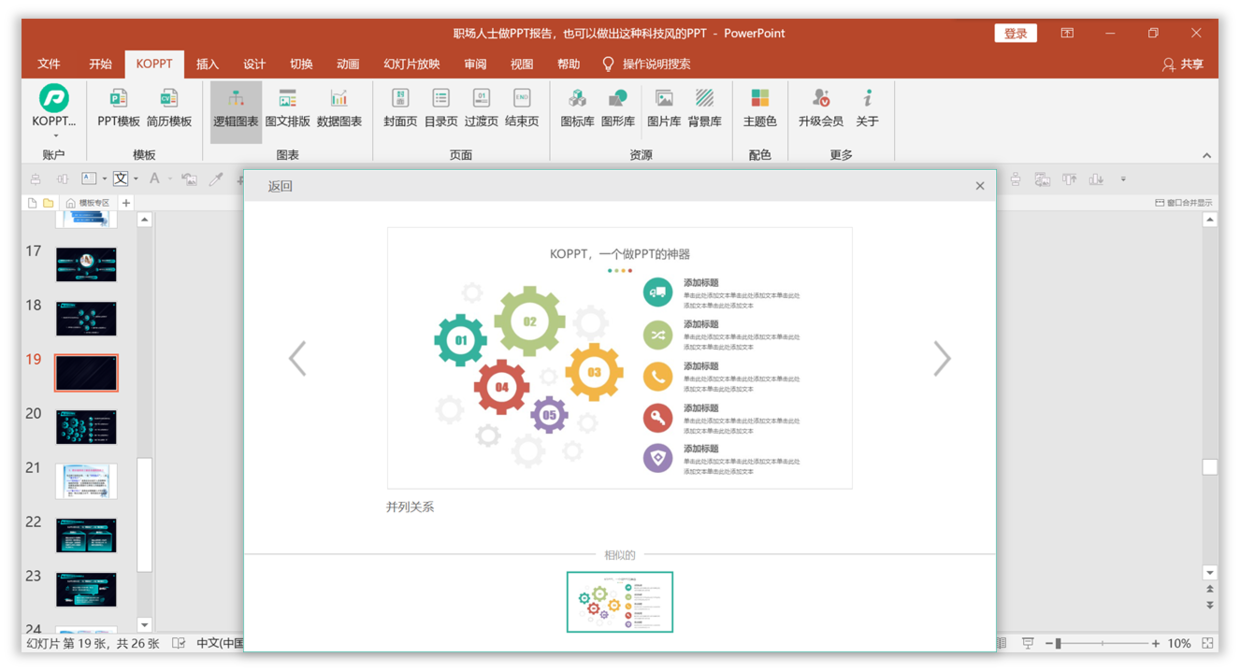Image resolution: width=1240 pixels, height=671 pixels.
Task: Select slide 17 thumbnail
Action: pyautogui.click(x=86, y=264)
